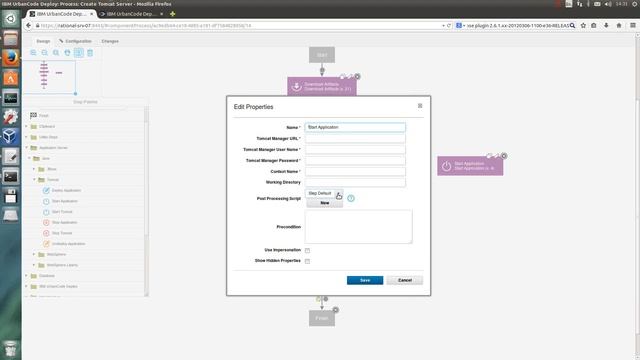This screenshot has height=360, width=640.
Task: Collapse the Tomcat folder
Action: point(34,180)
